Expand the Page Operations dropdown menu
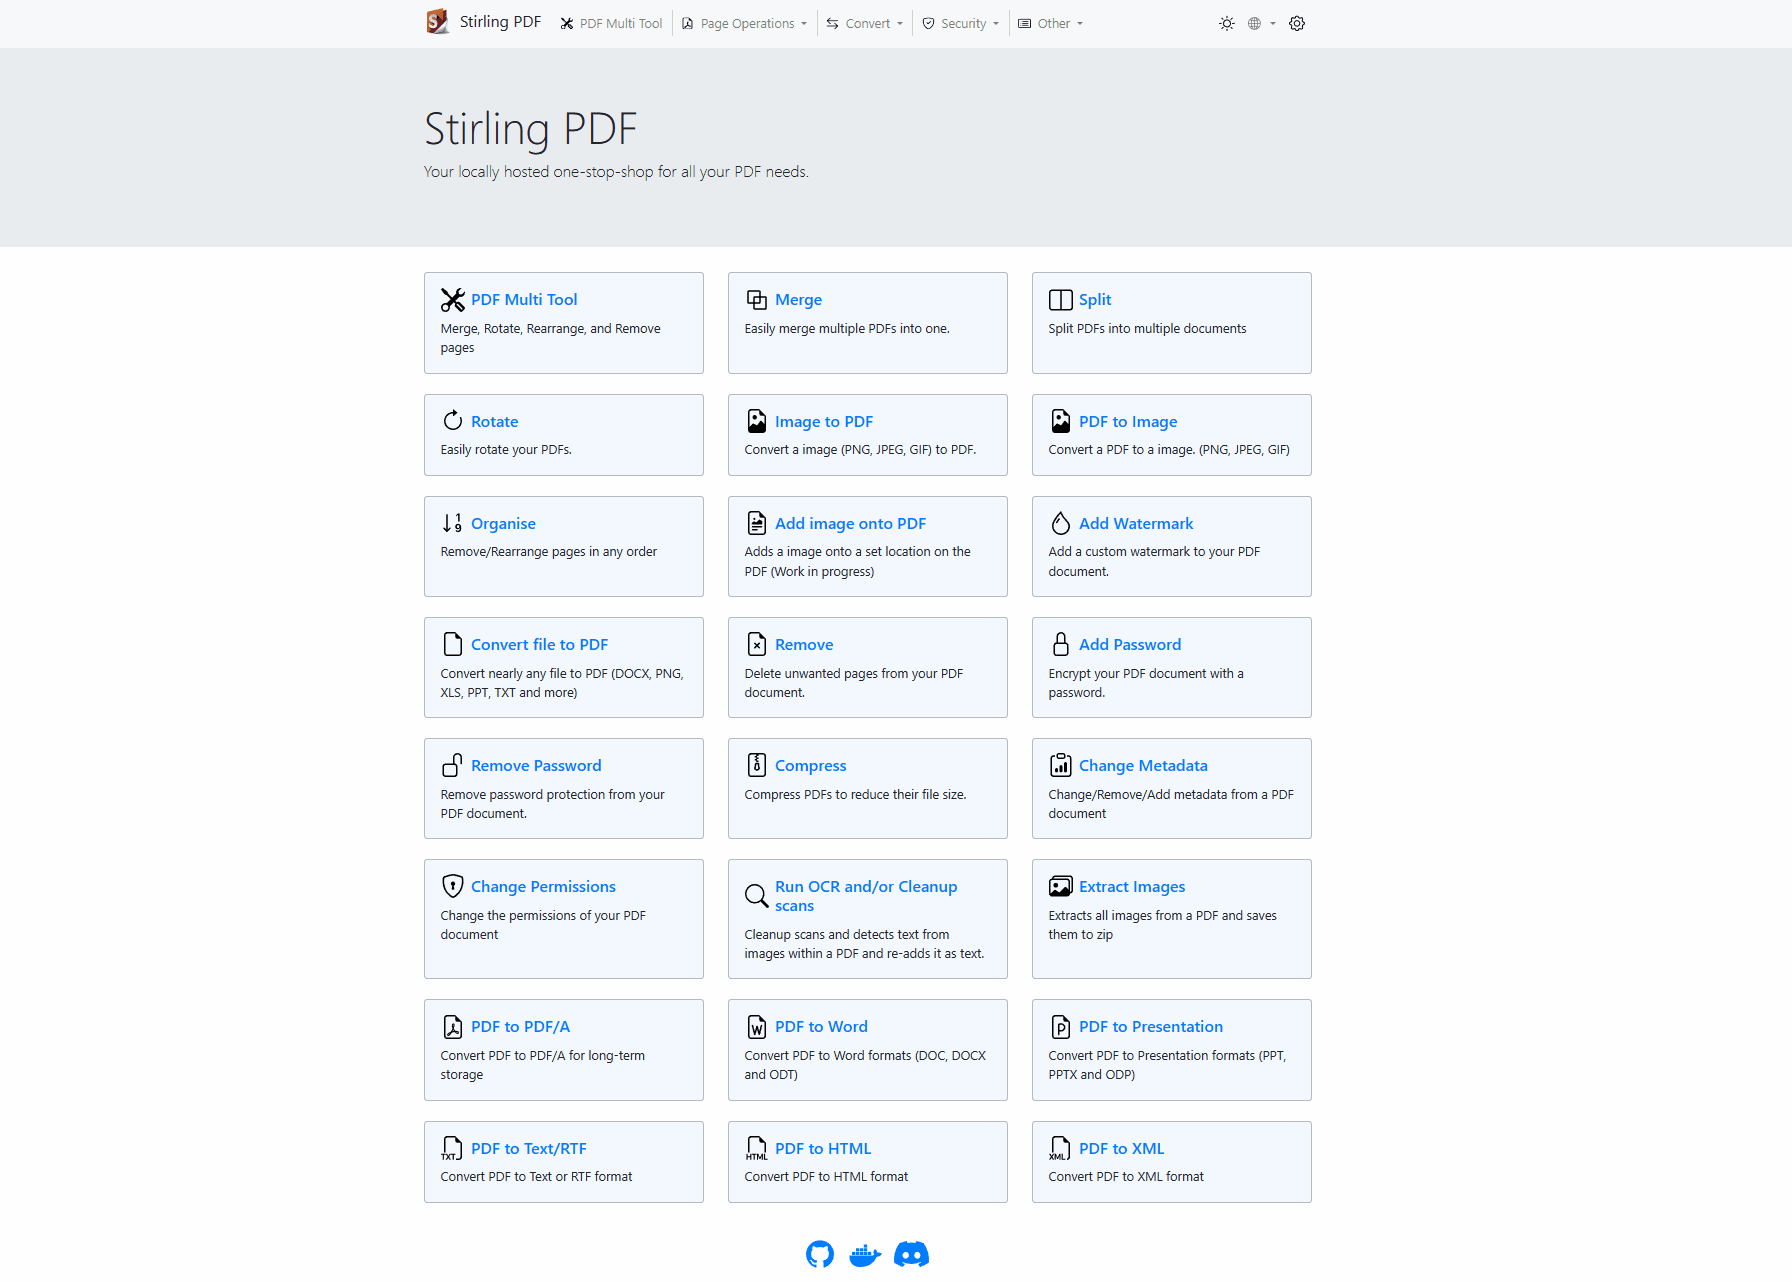This screenshot has width=1792, height=1282. pos(745,24)
